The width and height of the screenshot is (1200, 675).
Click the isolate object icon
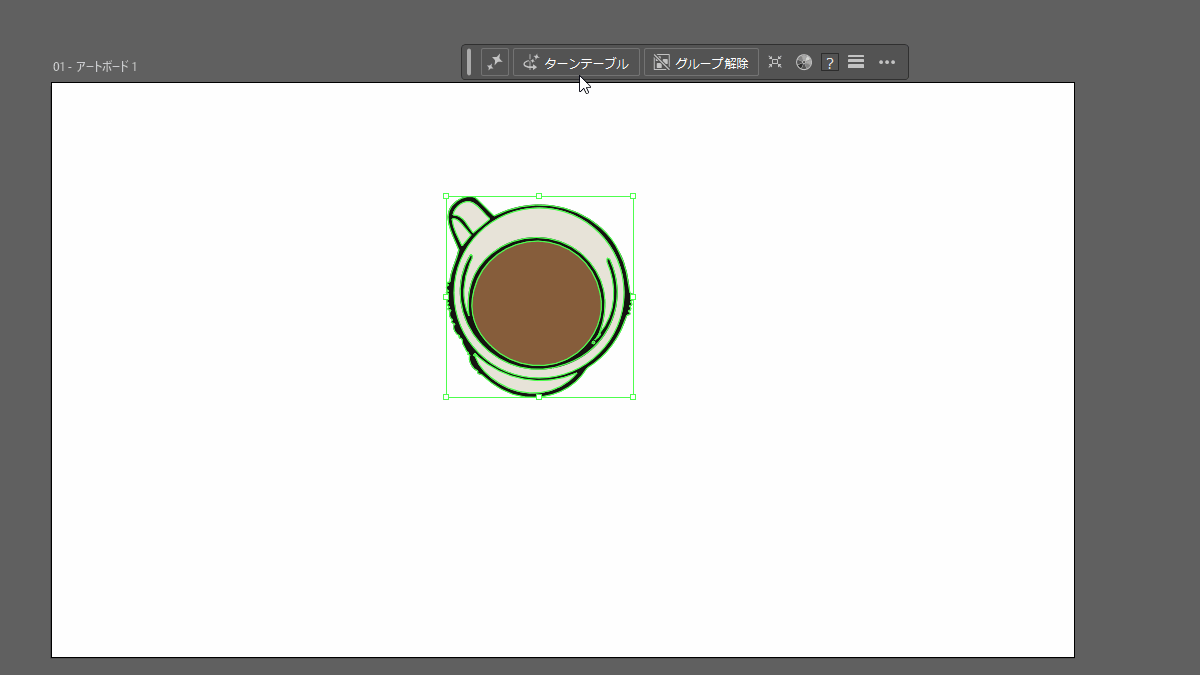tap(775, 62)
